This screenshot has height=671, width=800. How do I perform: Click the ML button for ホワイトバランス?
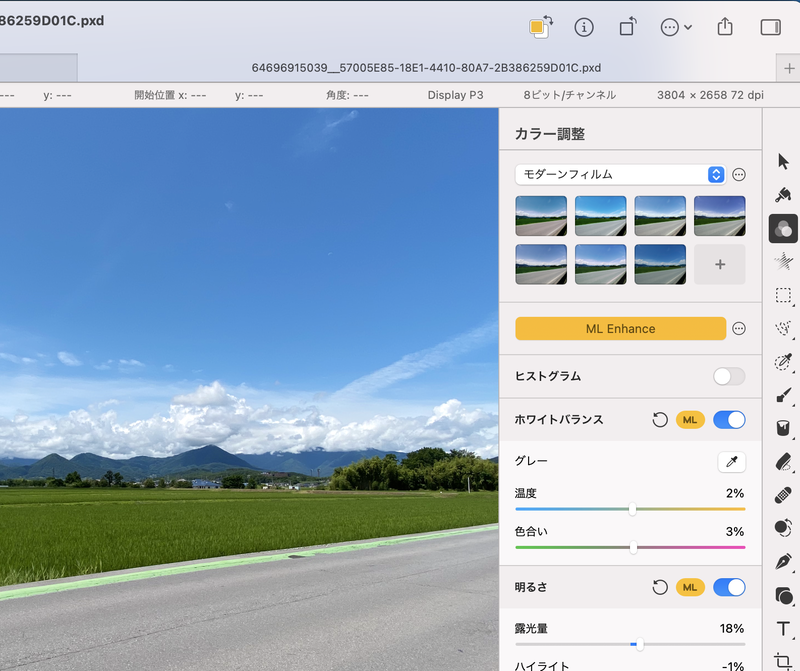(x=690, y=420)
